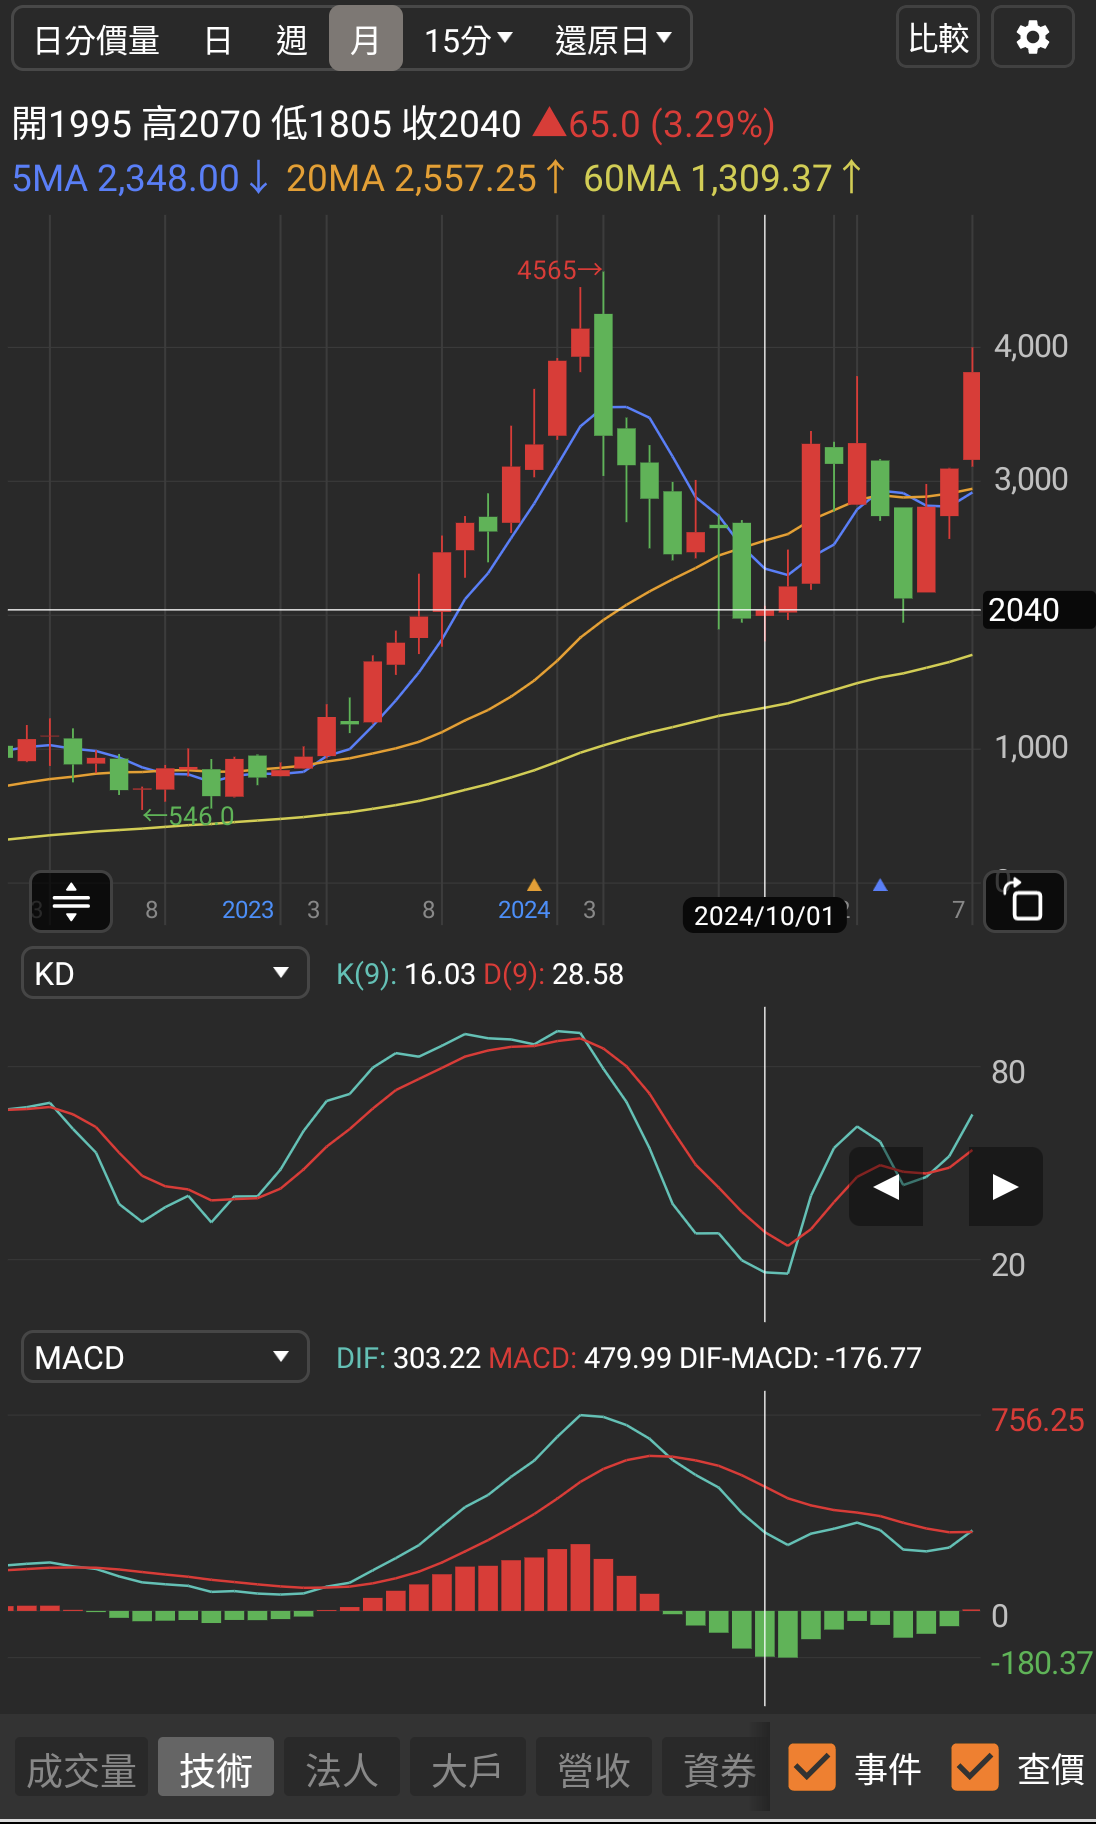
Task: Select the 日分價量 tab
Action: coord(97,40)
